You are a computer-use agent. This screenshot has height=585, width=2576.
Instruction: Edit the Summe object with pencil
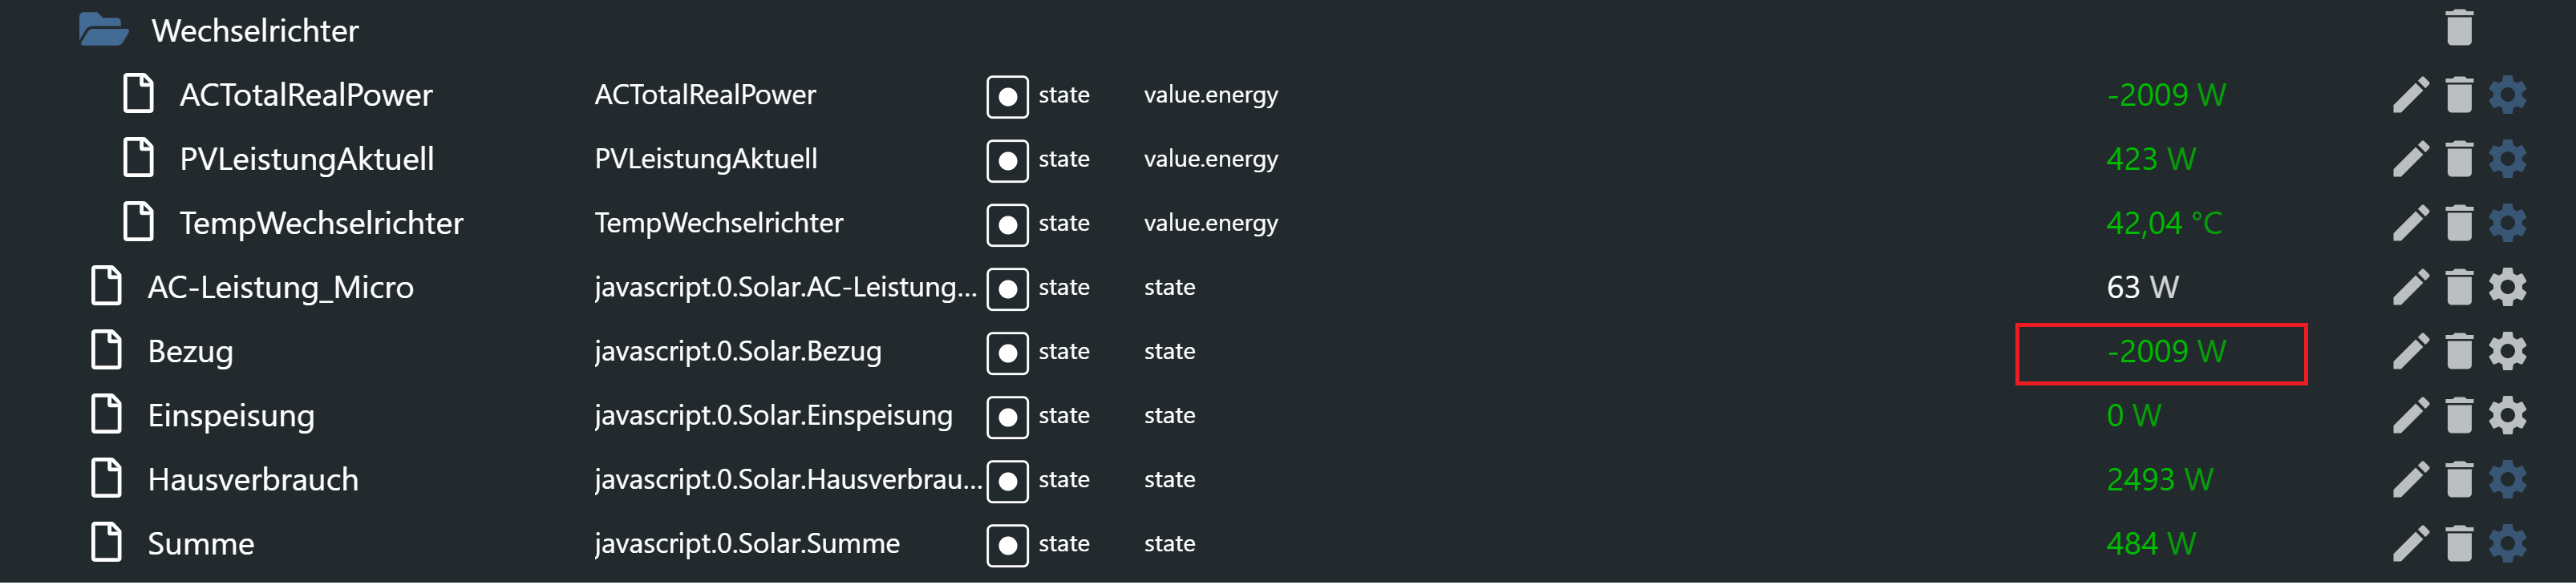2410,544
